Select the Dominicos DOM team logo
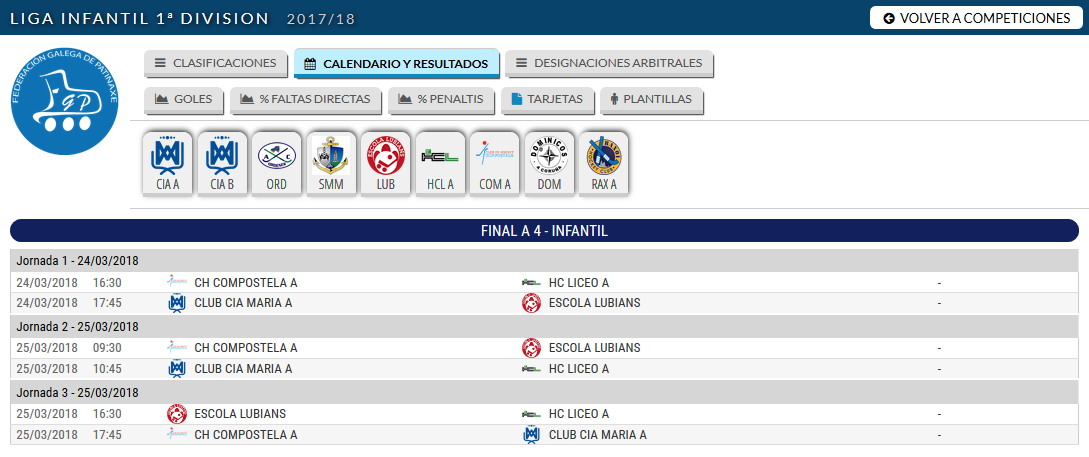Viewport: 1089px width, 457px height. pos(549,164)
